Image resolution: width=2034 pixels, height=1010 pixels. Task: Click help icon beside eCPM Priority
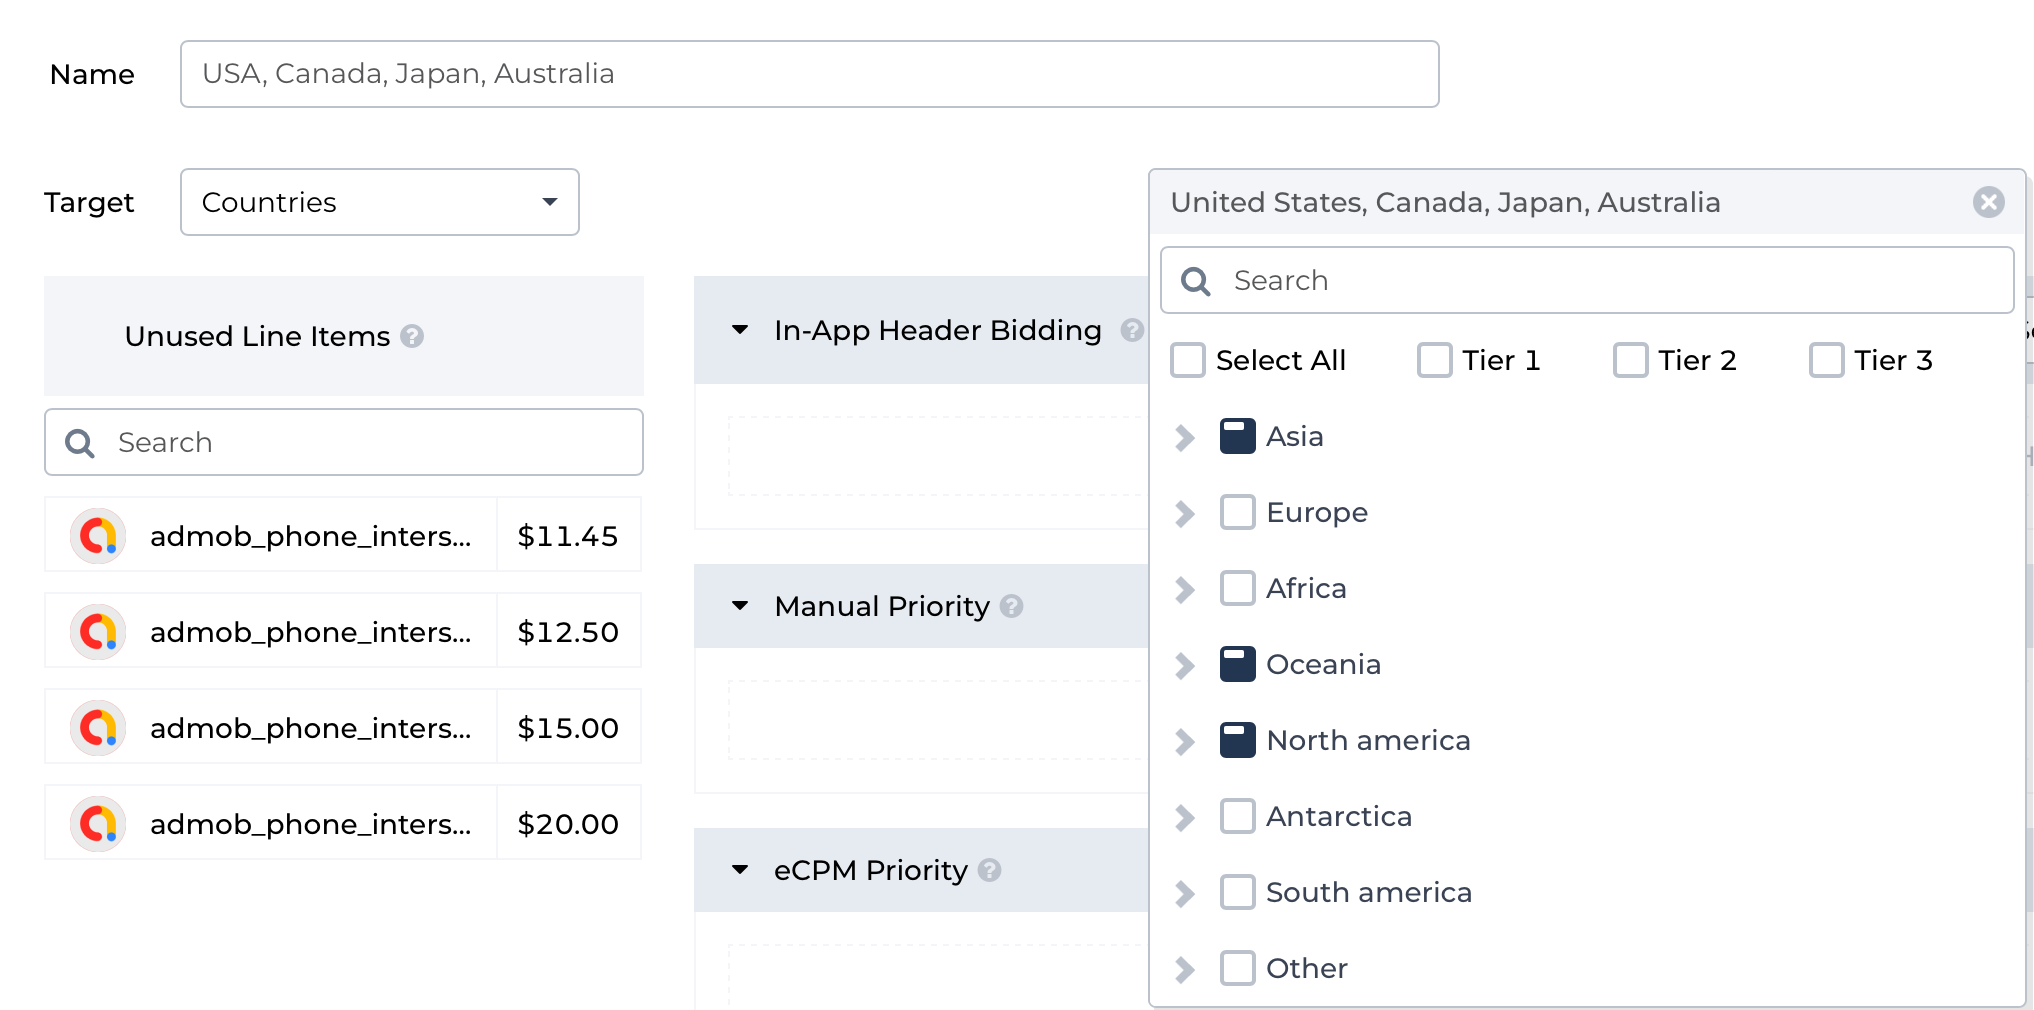[x=989, y=870]
